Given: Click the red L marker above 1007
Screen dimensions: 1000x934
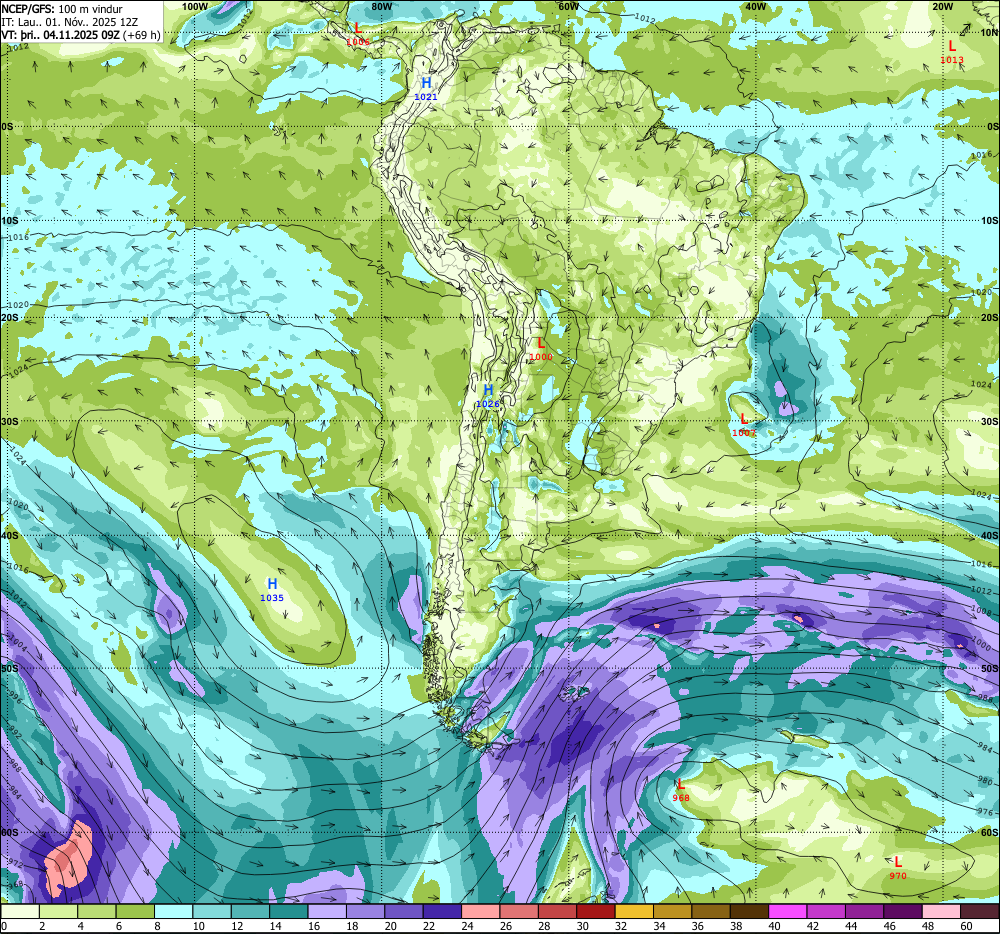Looking at the screenshot, I should pyautogui.click(x=744, y=419).
